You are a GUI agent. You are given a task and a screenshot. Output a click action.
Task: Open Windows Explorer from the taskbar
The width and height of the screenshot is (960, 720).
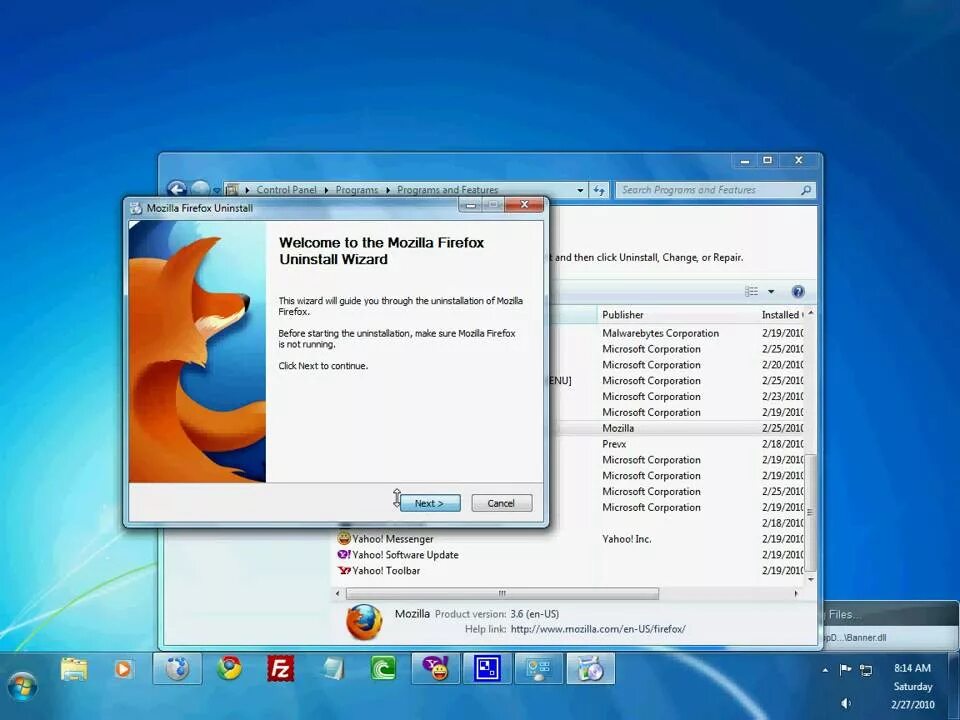tap(74, 669)
